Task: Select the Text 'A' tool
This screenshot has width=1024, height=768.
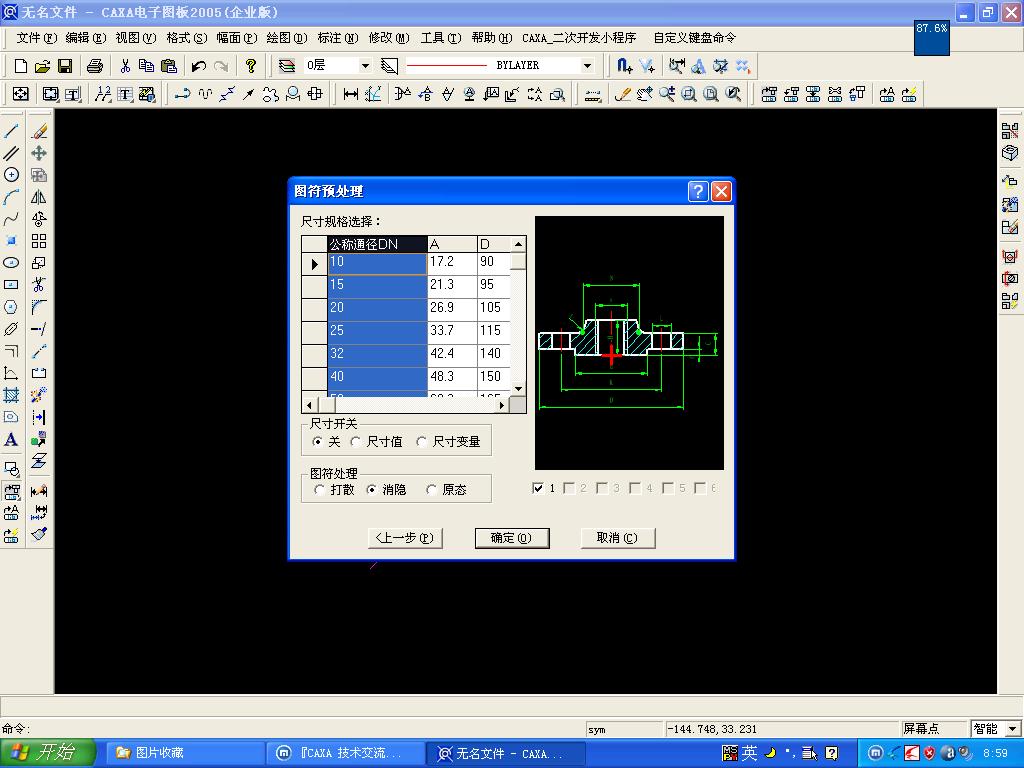Action: click(x=11, y=440)
